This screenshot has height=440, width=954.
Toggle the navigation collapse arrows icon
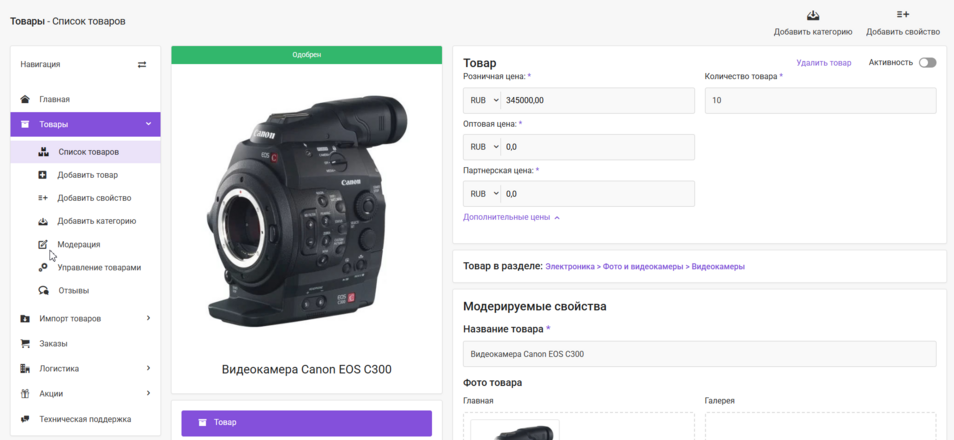point(142,65)
